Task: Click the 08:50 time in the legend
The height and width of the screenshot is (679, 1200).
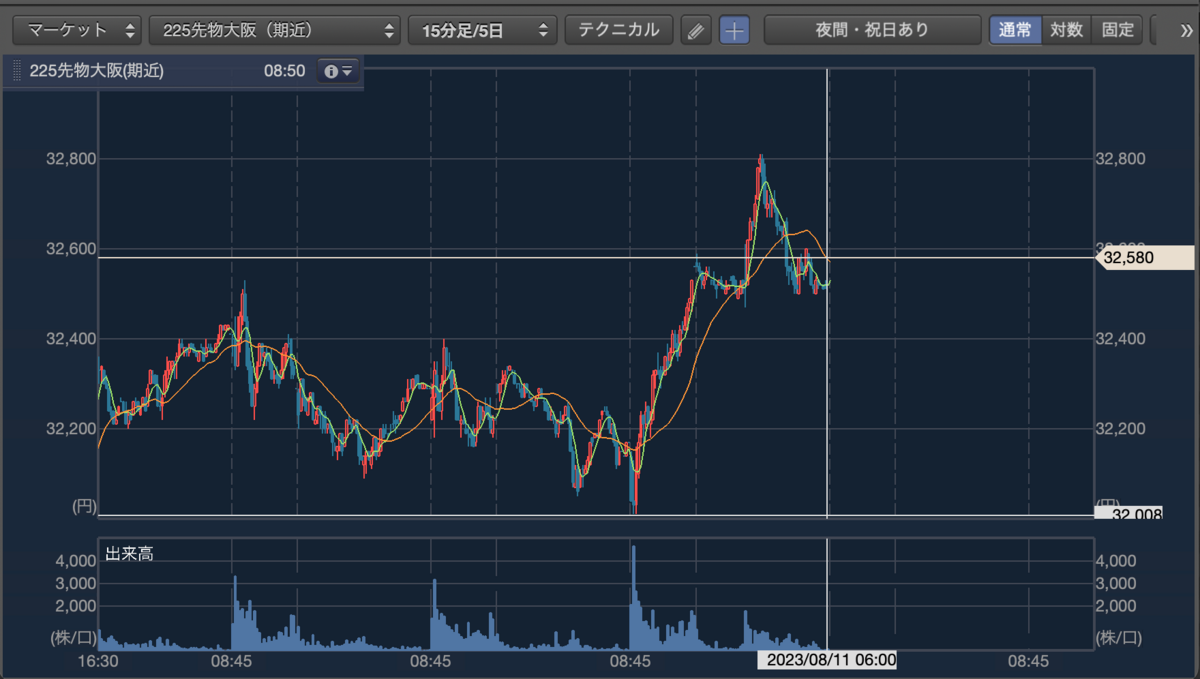Action: click(x=284, y=71)
